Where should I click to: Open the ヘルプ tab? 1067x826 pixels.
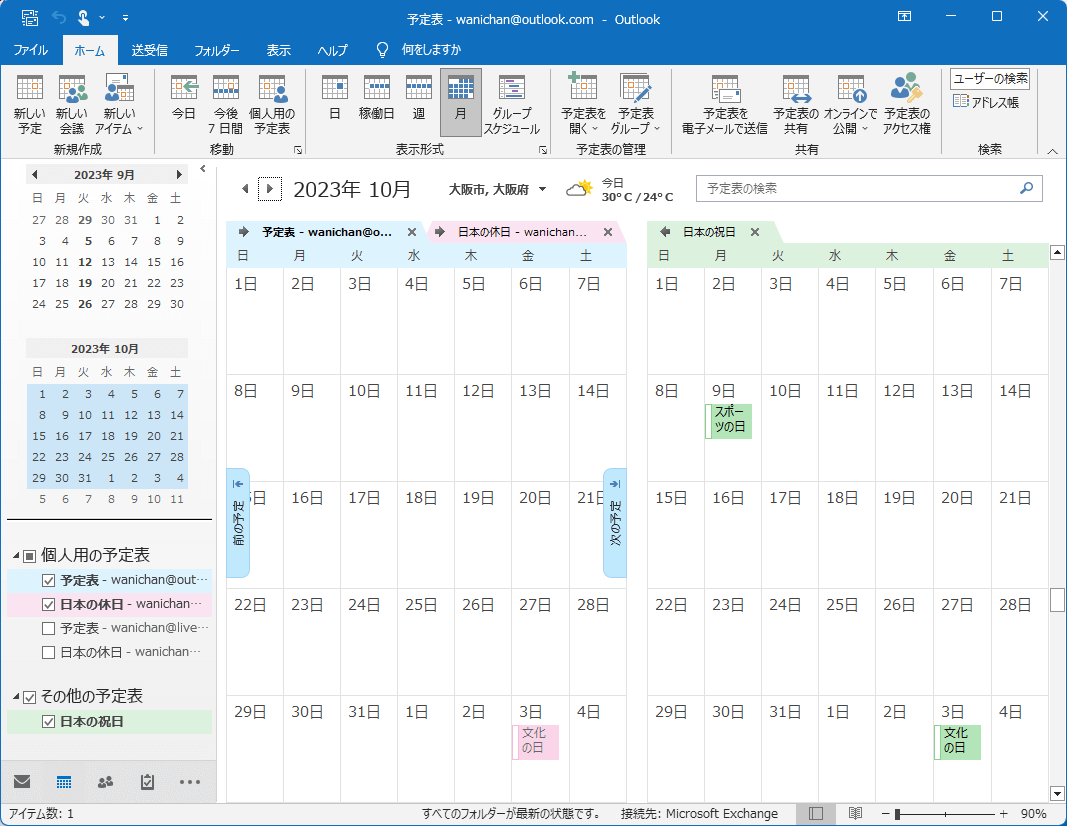[x=332, y=50]
